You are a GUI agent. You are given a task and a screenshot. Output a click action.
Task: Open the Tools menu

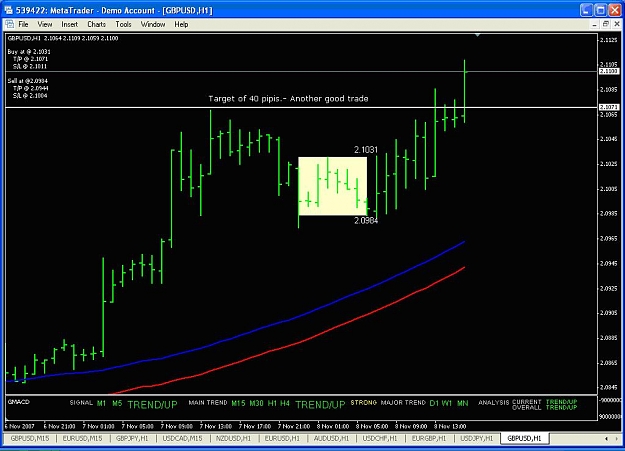tap(123, 24)
